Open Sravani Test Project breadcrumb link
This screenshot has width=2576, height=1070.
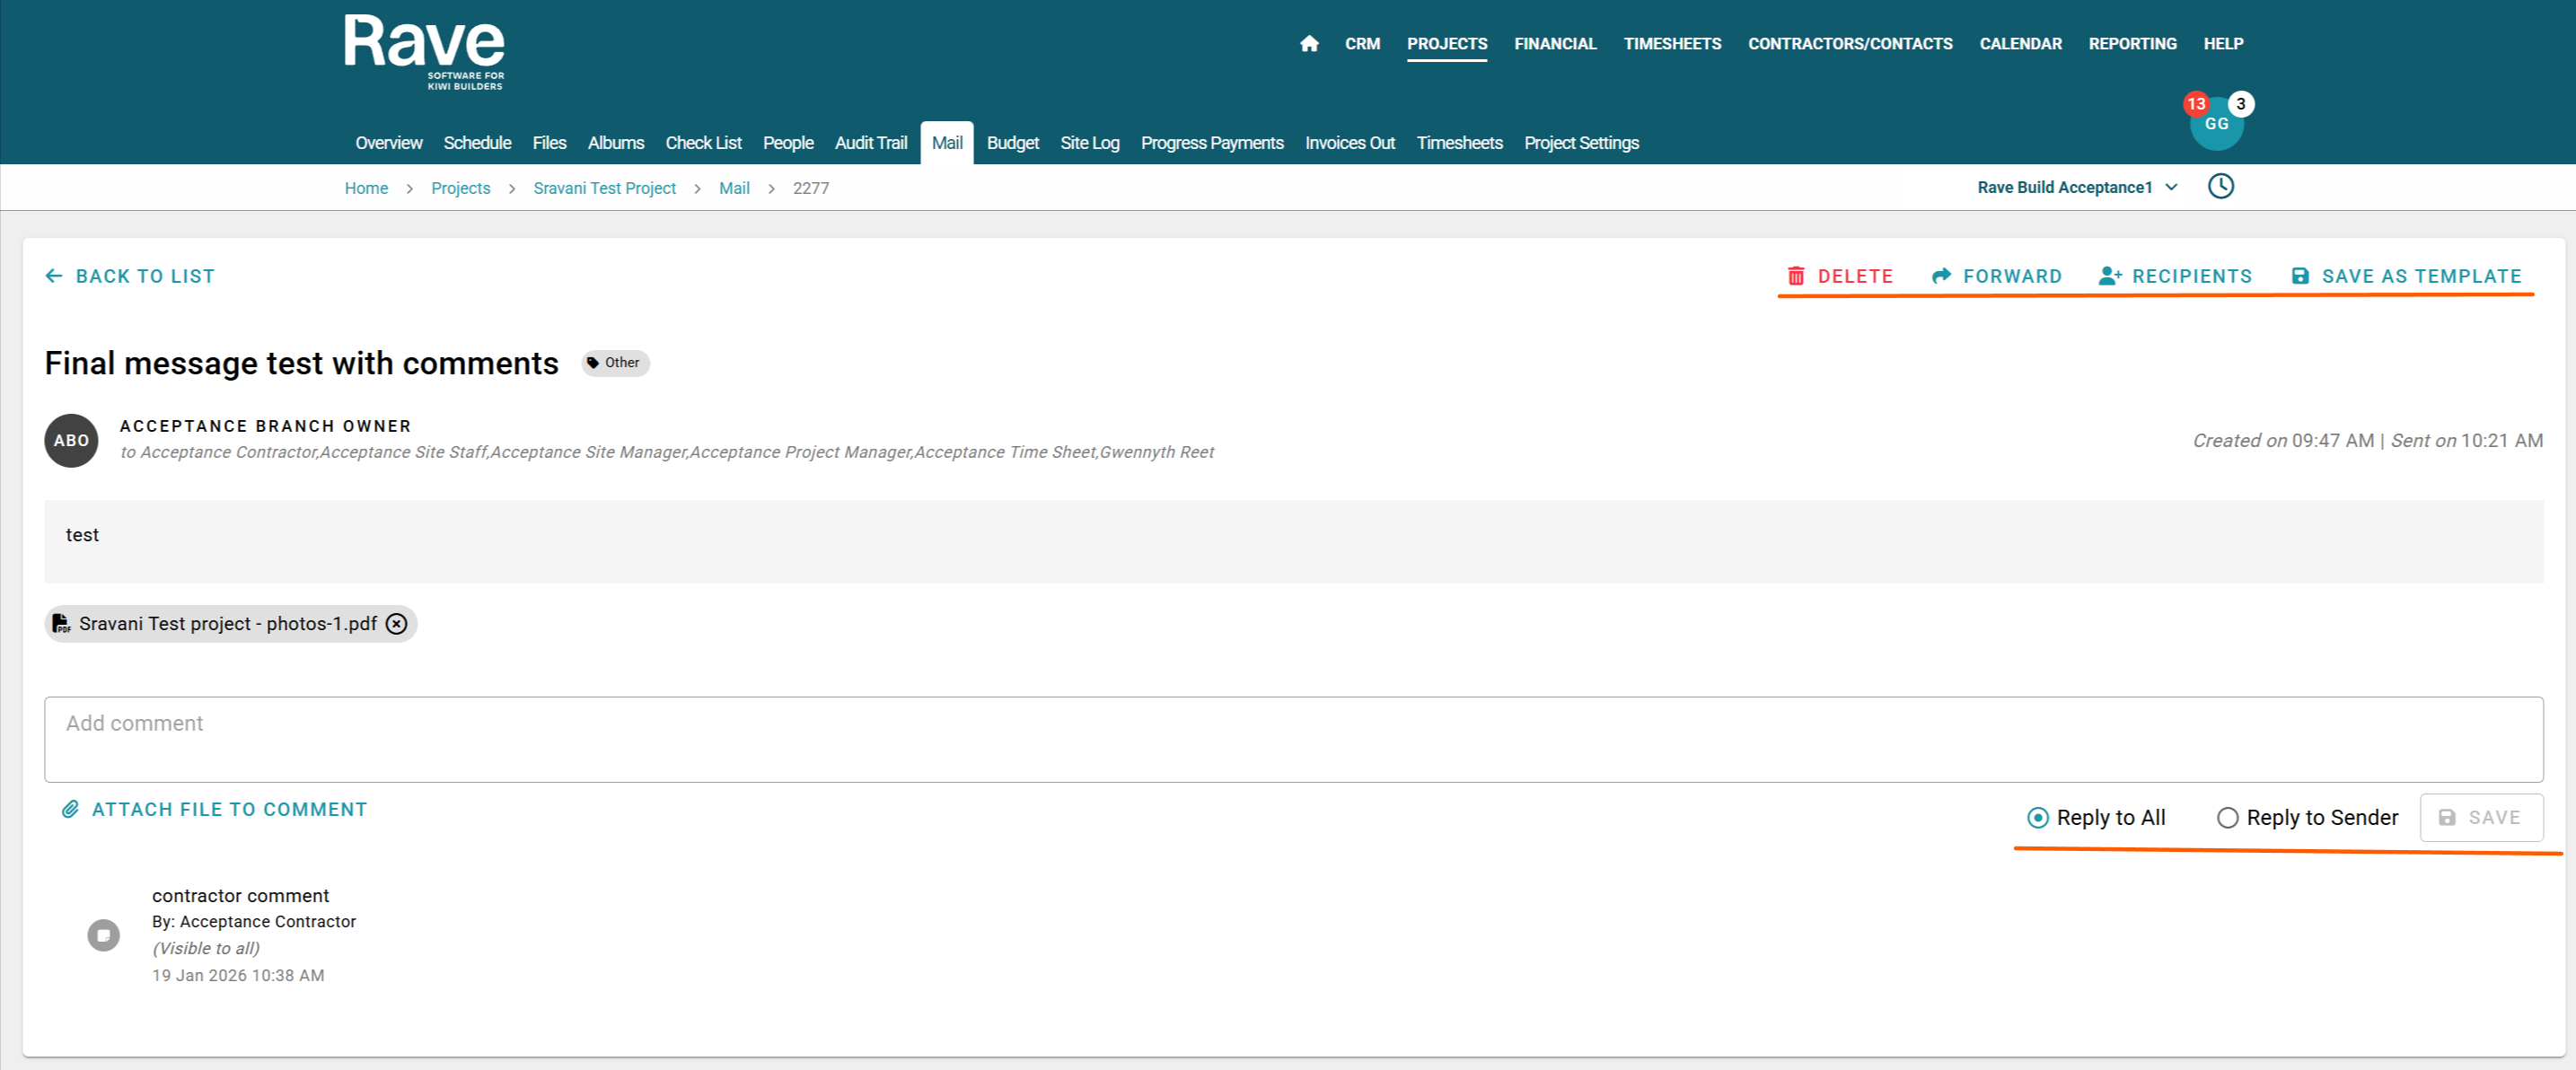coord(604,188)
